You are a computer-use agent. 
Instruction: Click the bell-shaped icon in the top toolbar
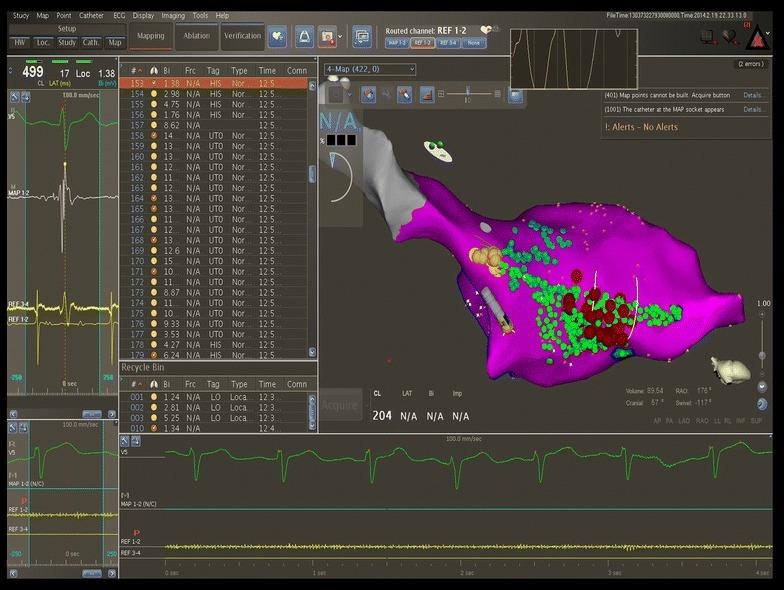pos(303,36)
